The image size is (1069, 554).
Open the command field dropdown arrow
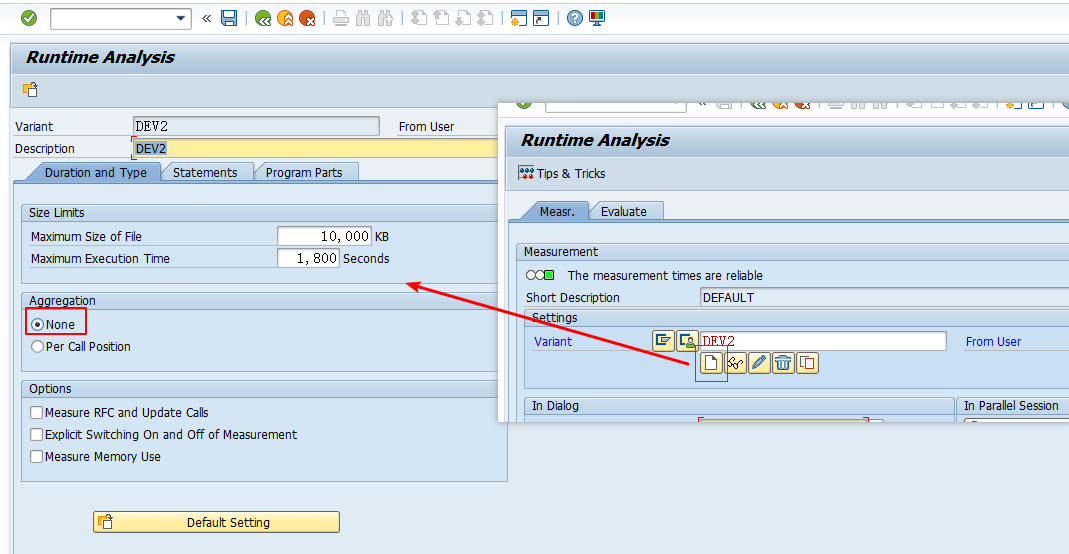point(181,18)
